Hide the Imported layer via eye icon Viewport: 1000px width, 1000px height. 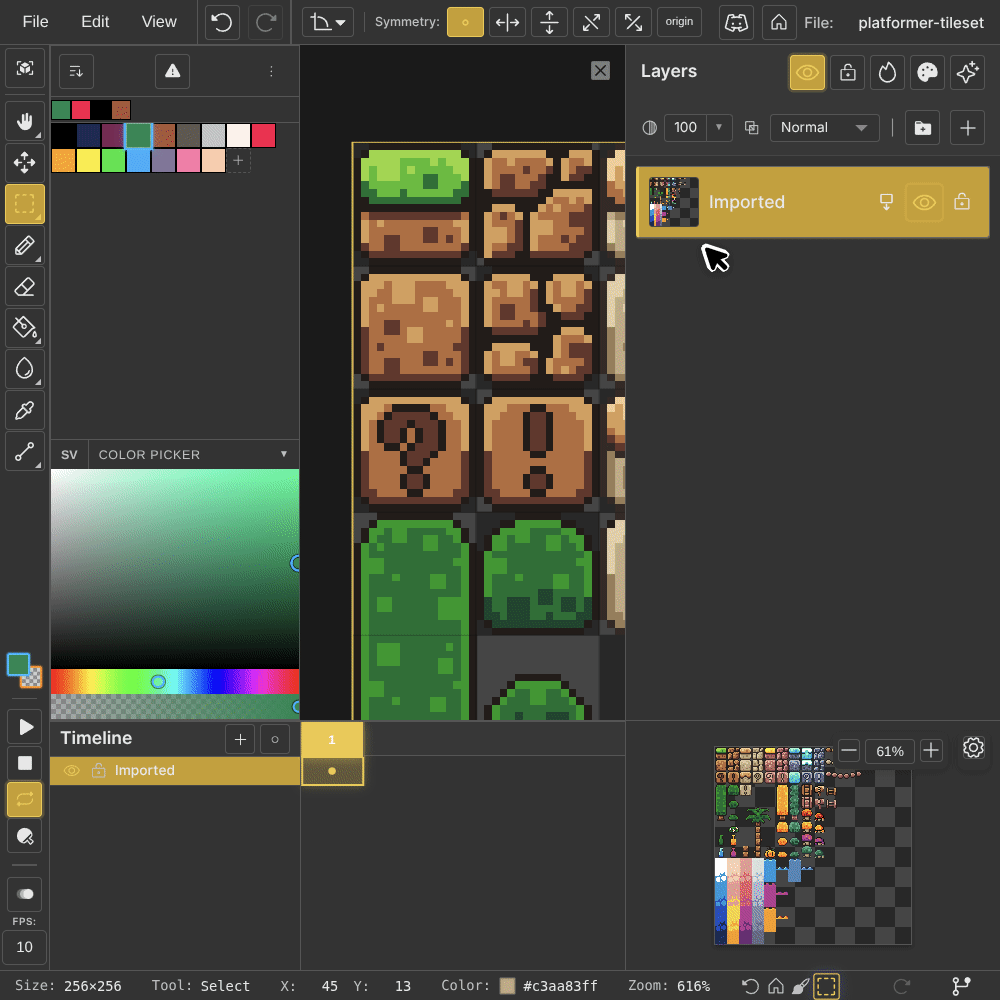[x=924, y=202]
